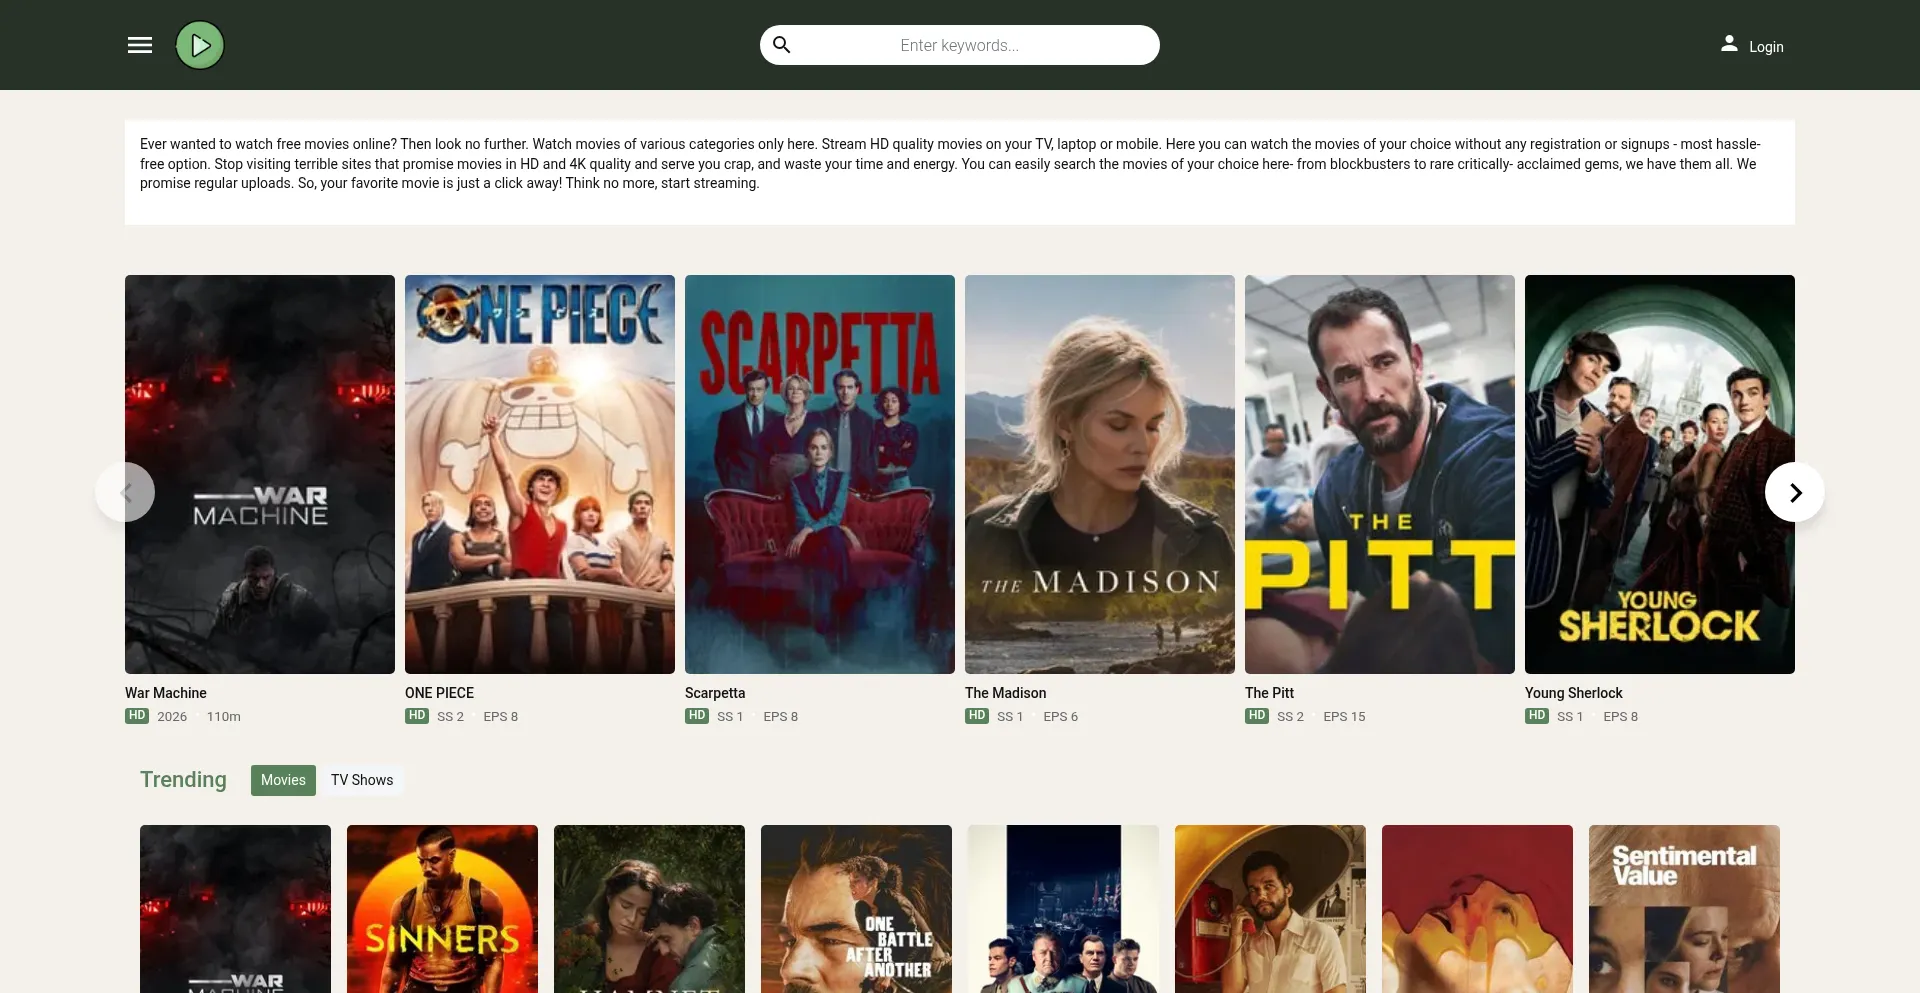Click the War Machine title link
Image resolution: width=1920 pixels, height=993 pixels.
coord(166,693)
